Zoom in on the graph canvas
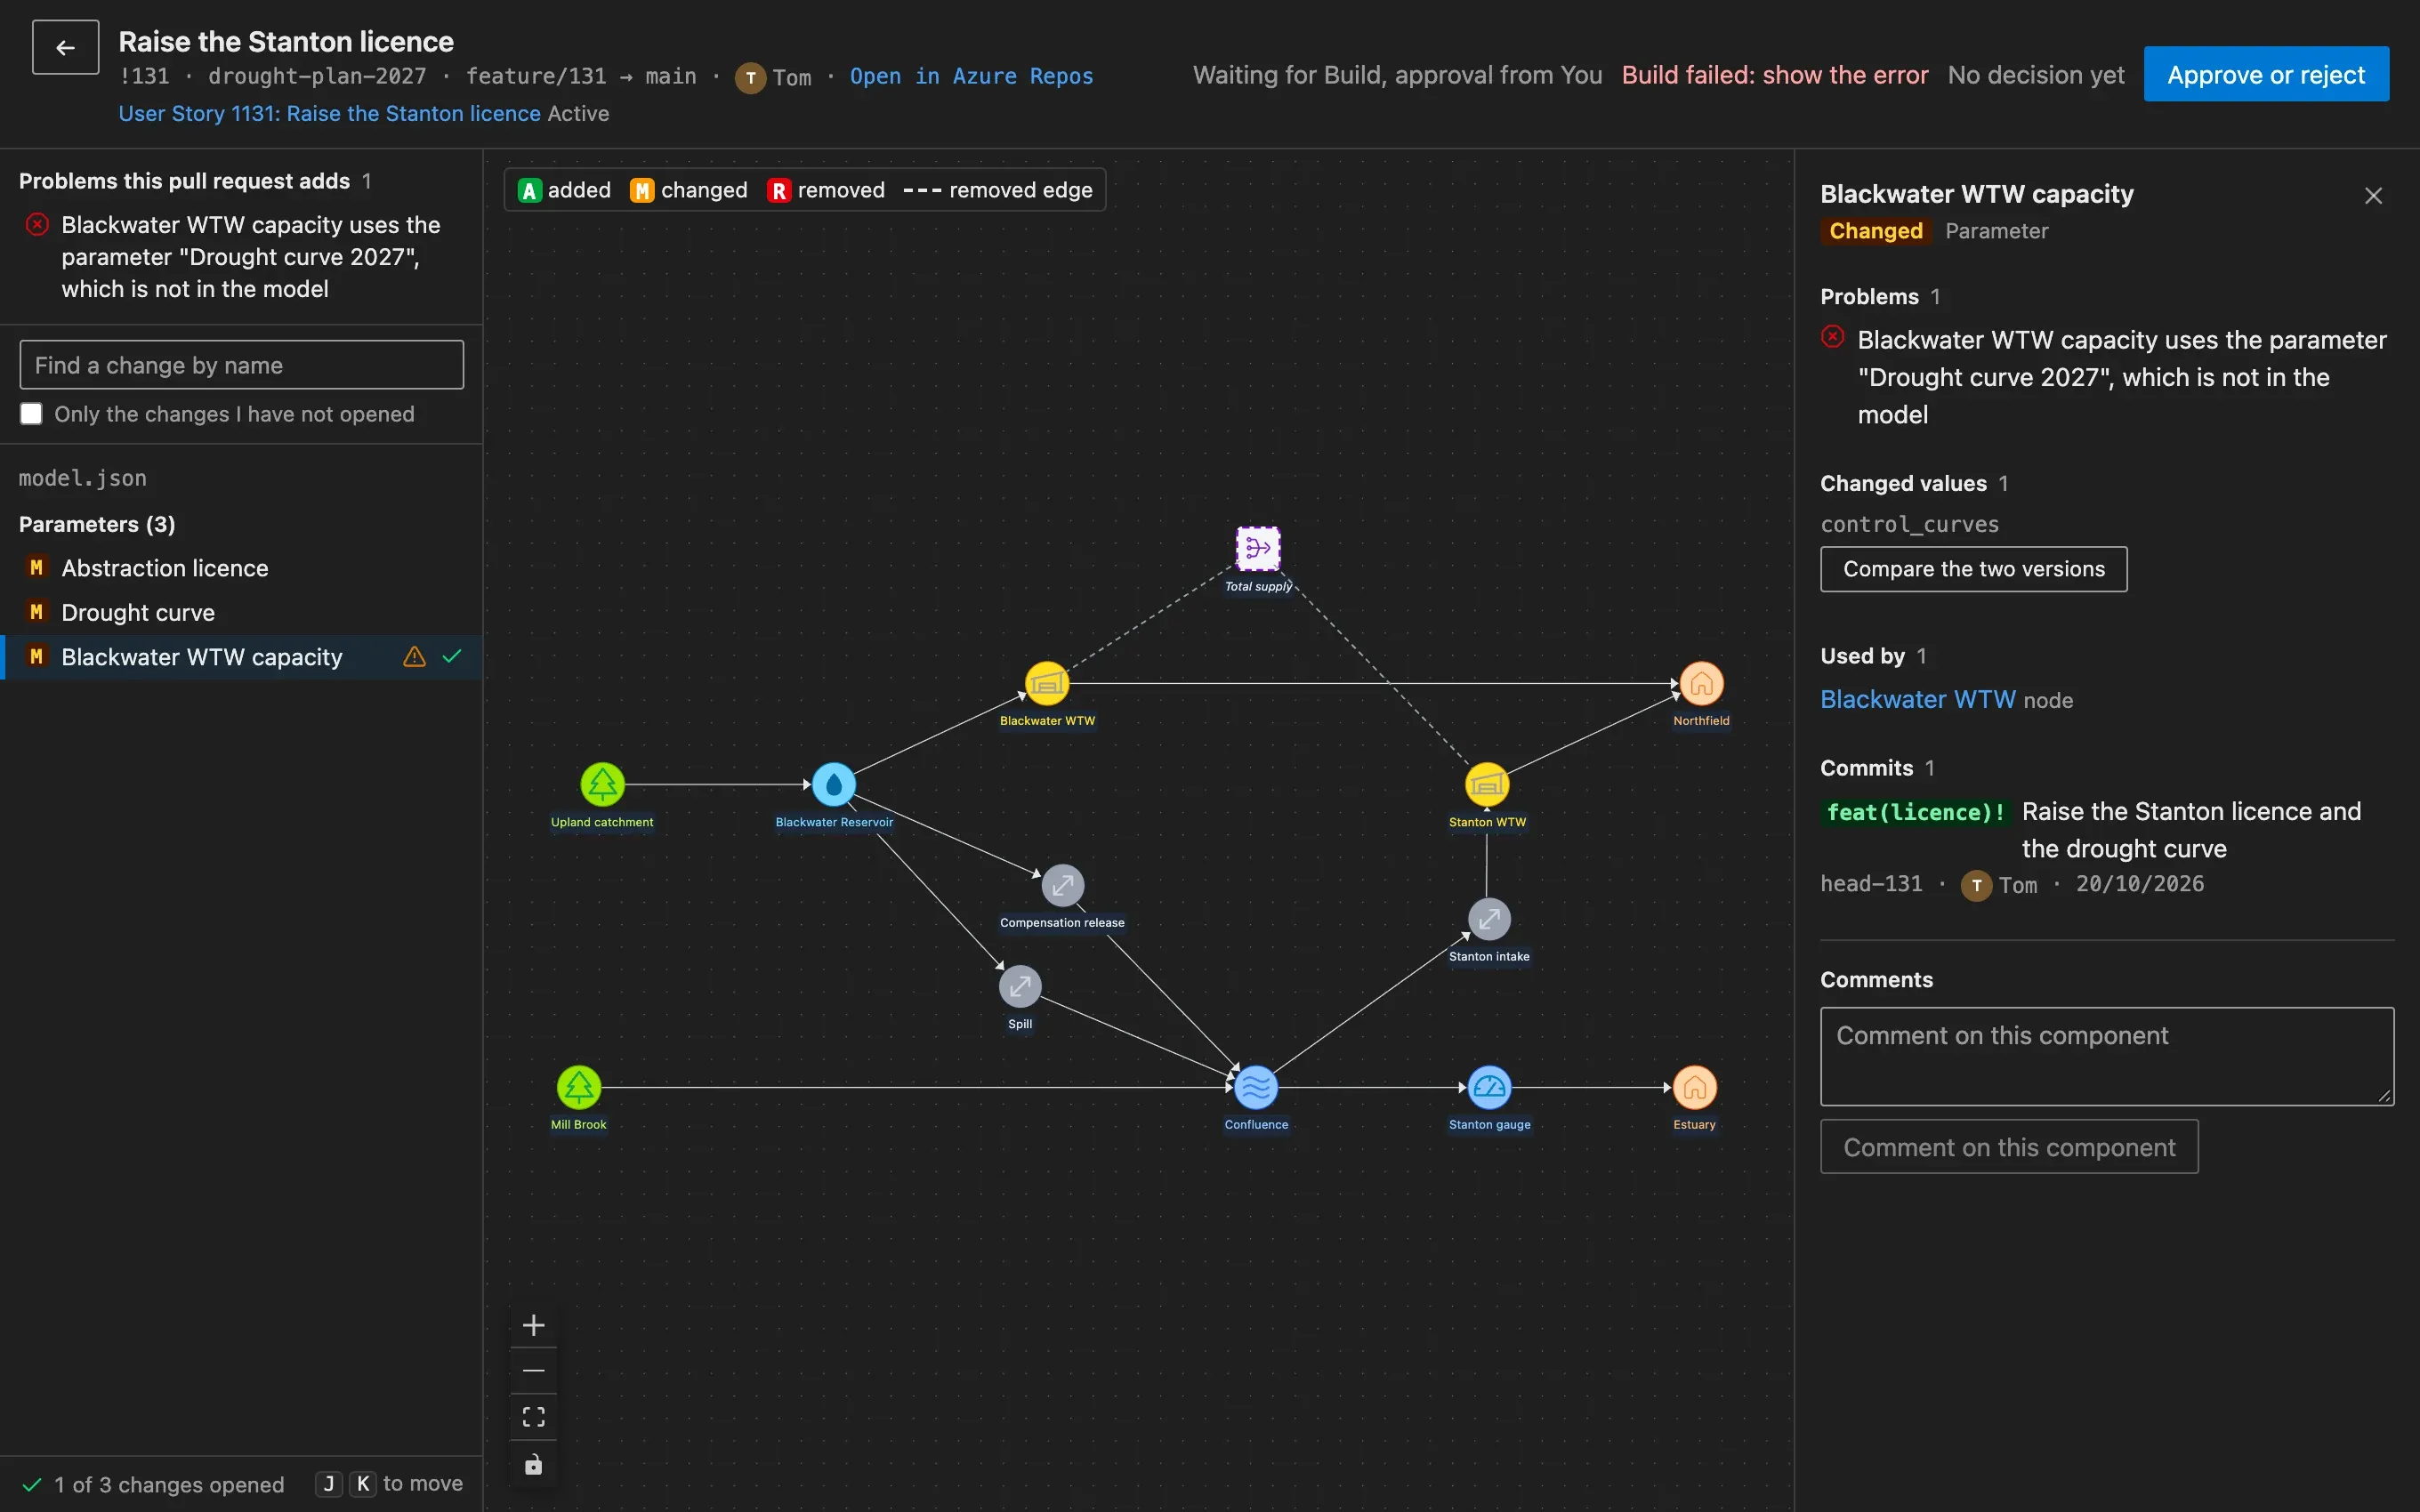The image size is (2420, 1512). pyautogui.click(x=534, y=1326)
